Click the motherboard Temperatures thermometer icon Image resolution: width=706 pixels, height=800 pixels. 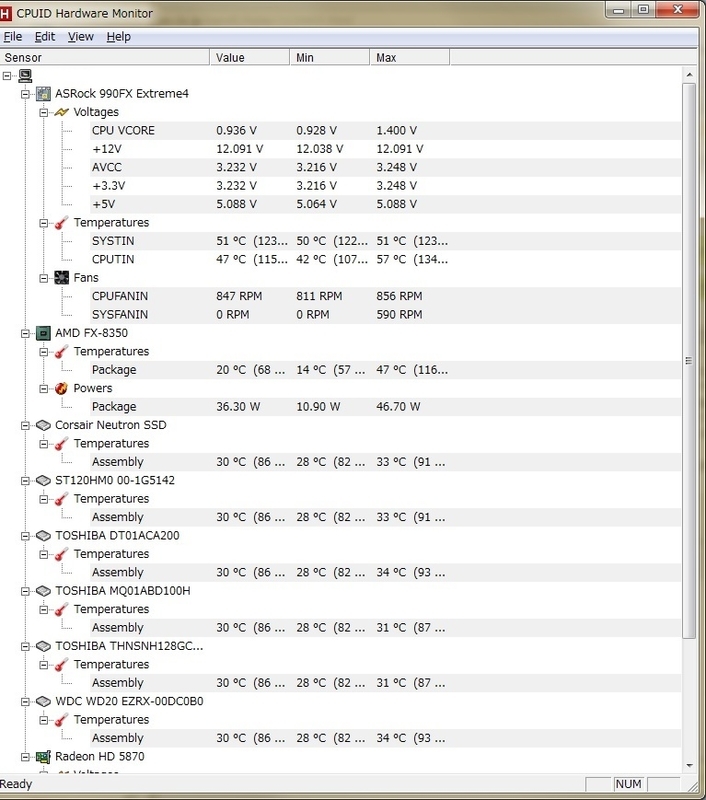[61, 223]
